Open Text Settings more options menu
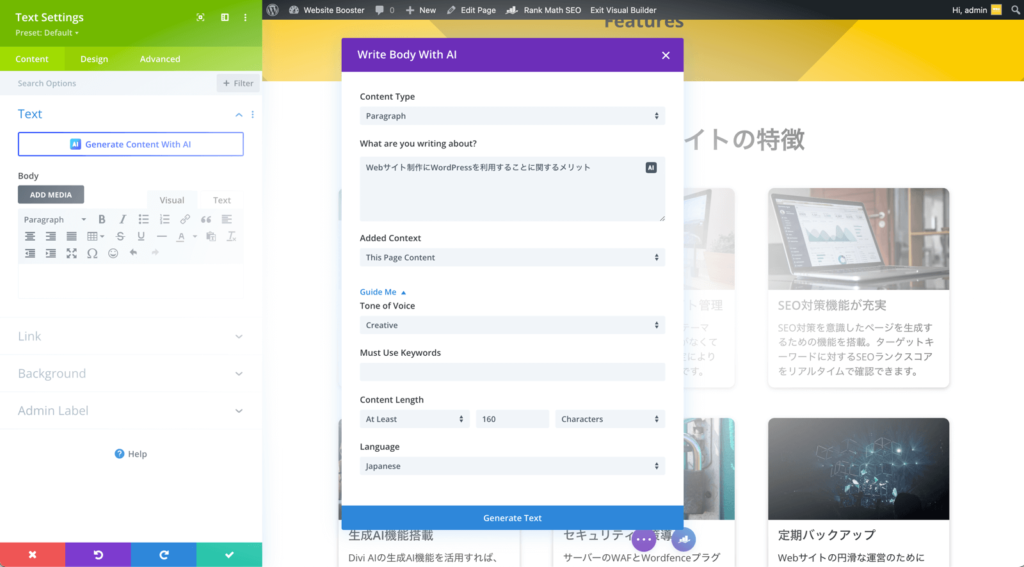 pyautogui.click(x=246, y=18)
